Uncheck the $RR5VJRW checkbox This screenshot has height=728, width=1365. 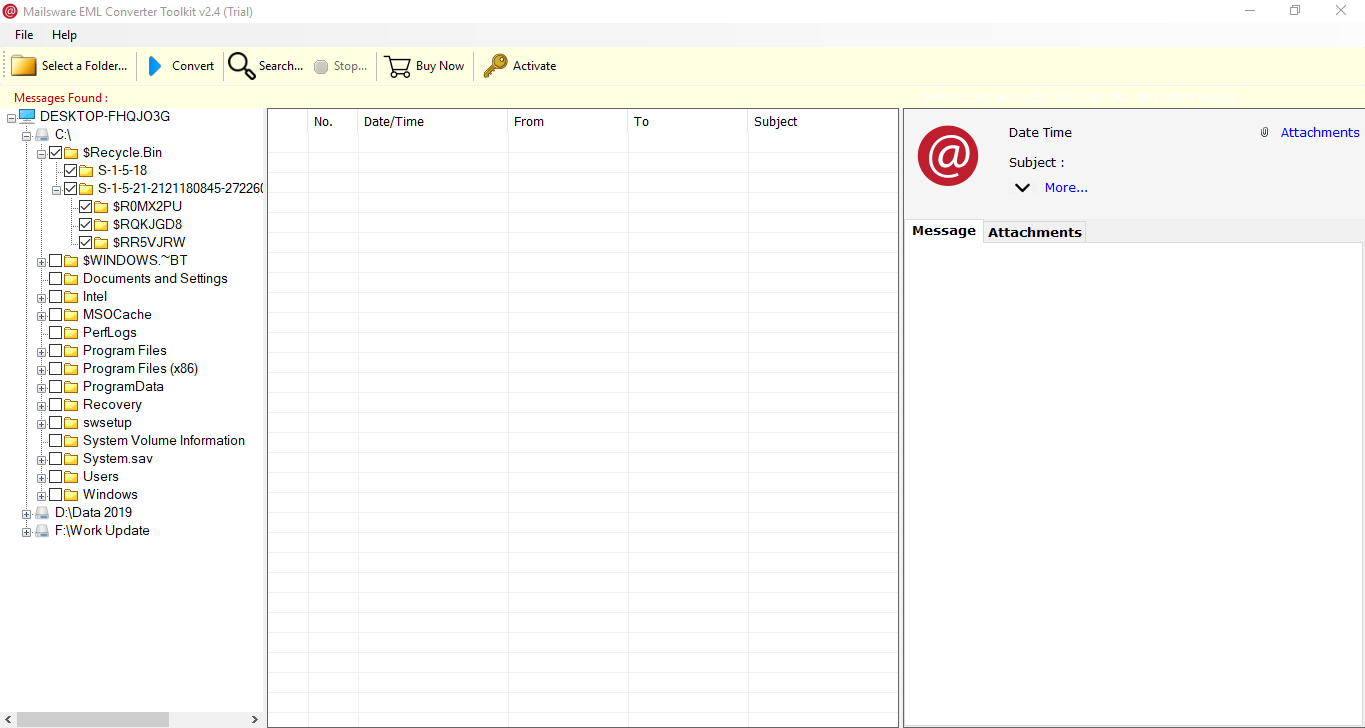[86, 242]
